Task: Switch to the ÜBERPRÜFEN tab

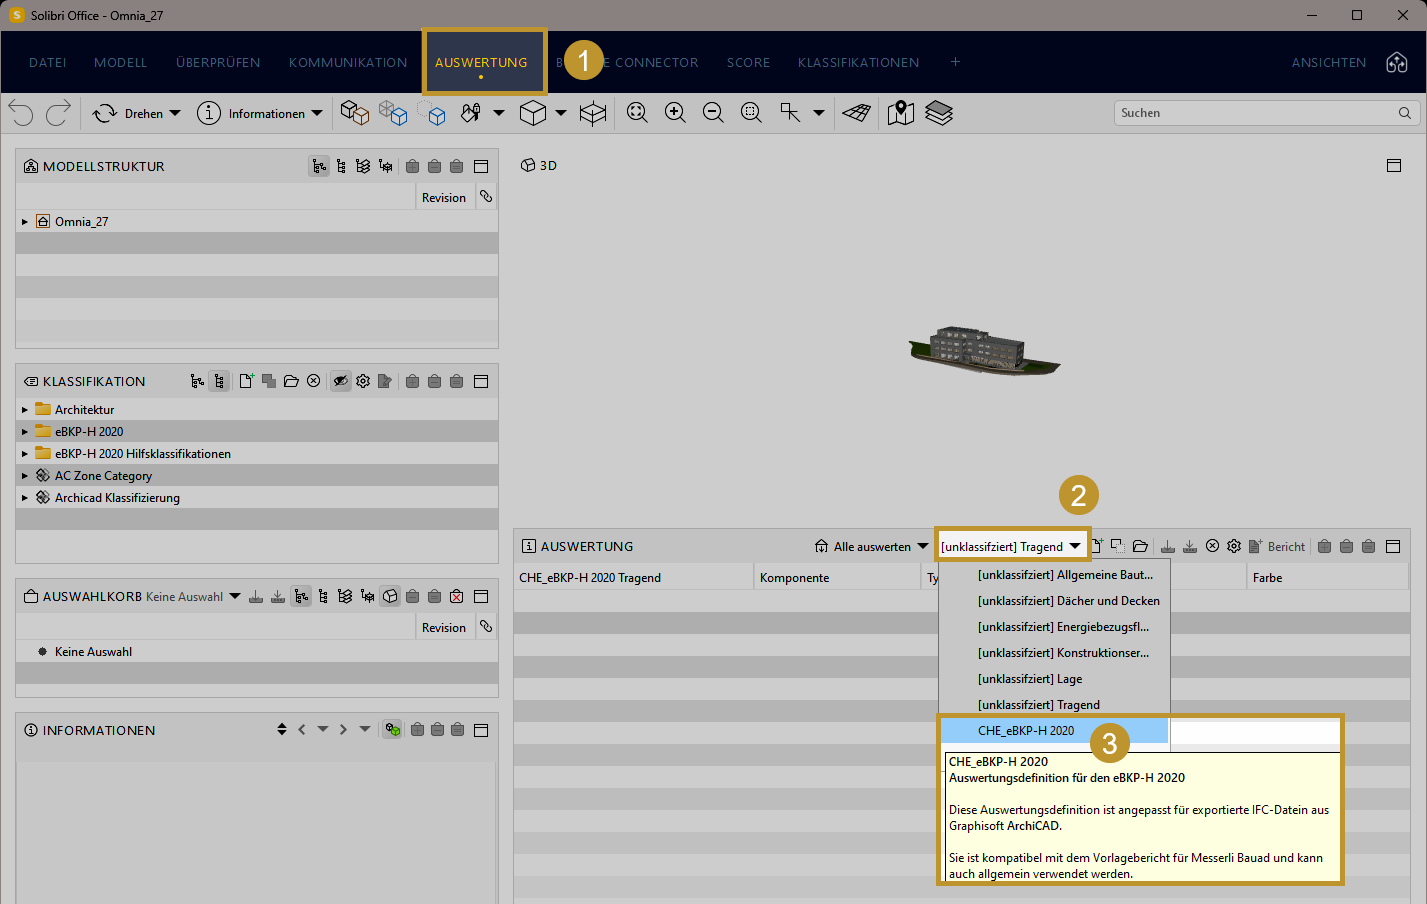Action: 218,62
